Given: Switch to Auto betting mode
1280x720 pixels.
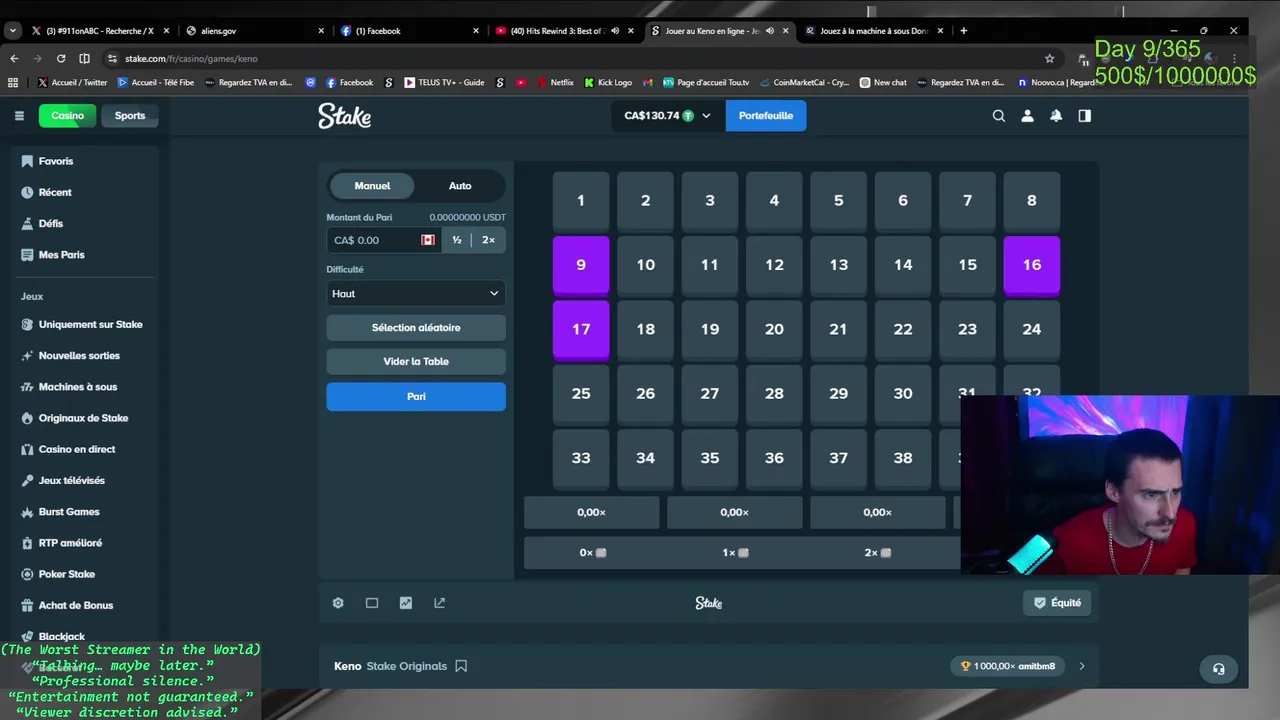Looking at the screenshot, I should [460, 186].
